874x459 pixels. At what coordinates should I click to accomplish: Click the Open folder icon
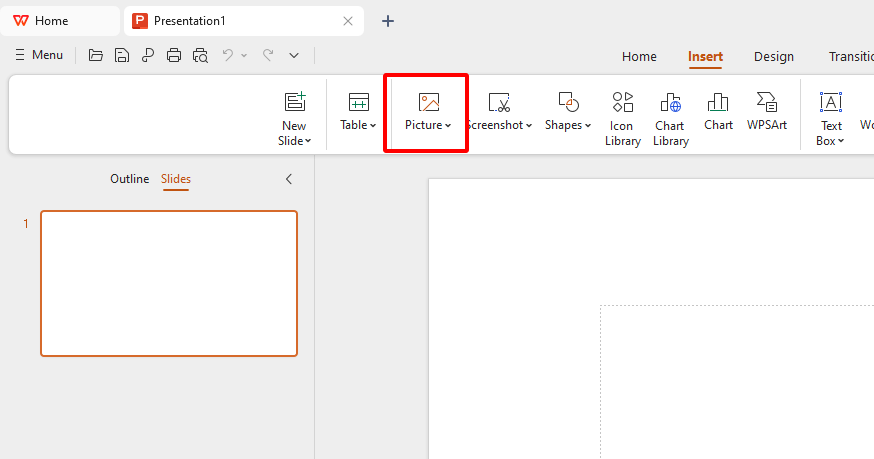[x=96, y=55]
